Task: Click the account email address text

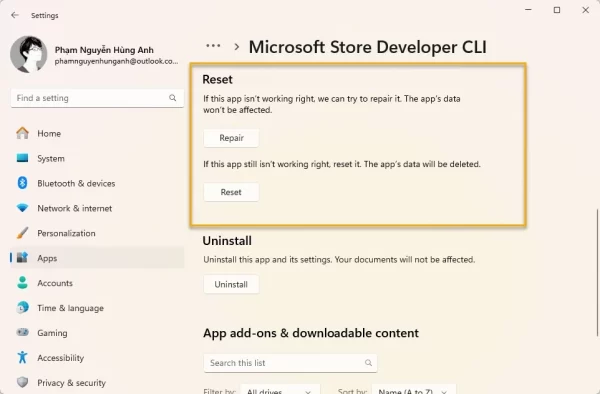Action: click(116, 61)
